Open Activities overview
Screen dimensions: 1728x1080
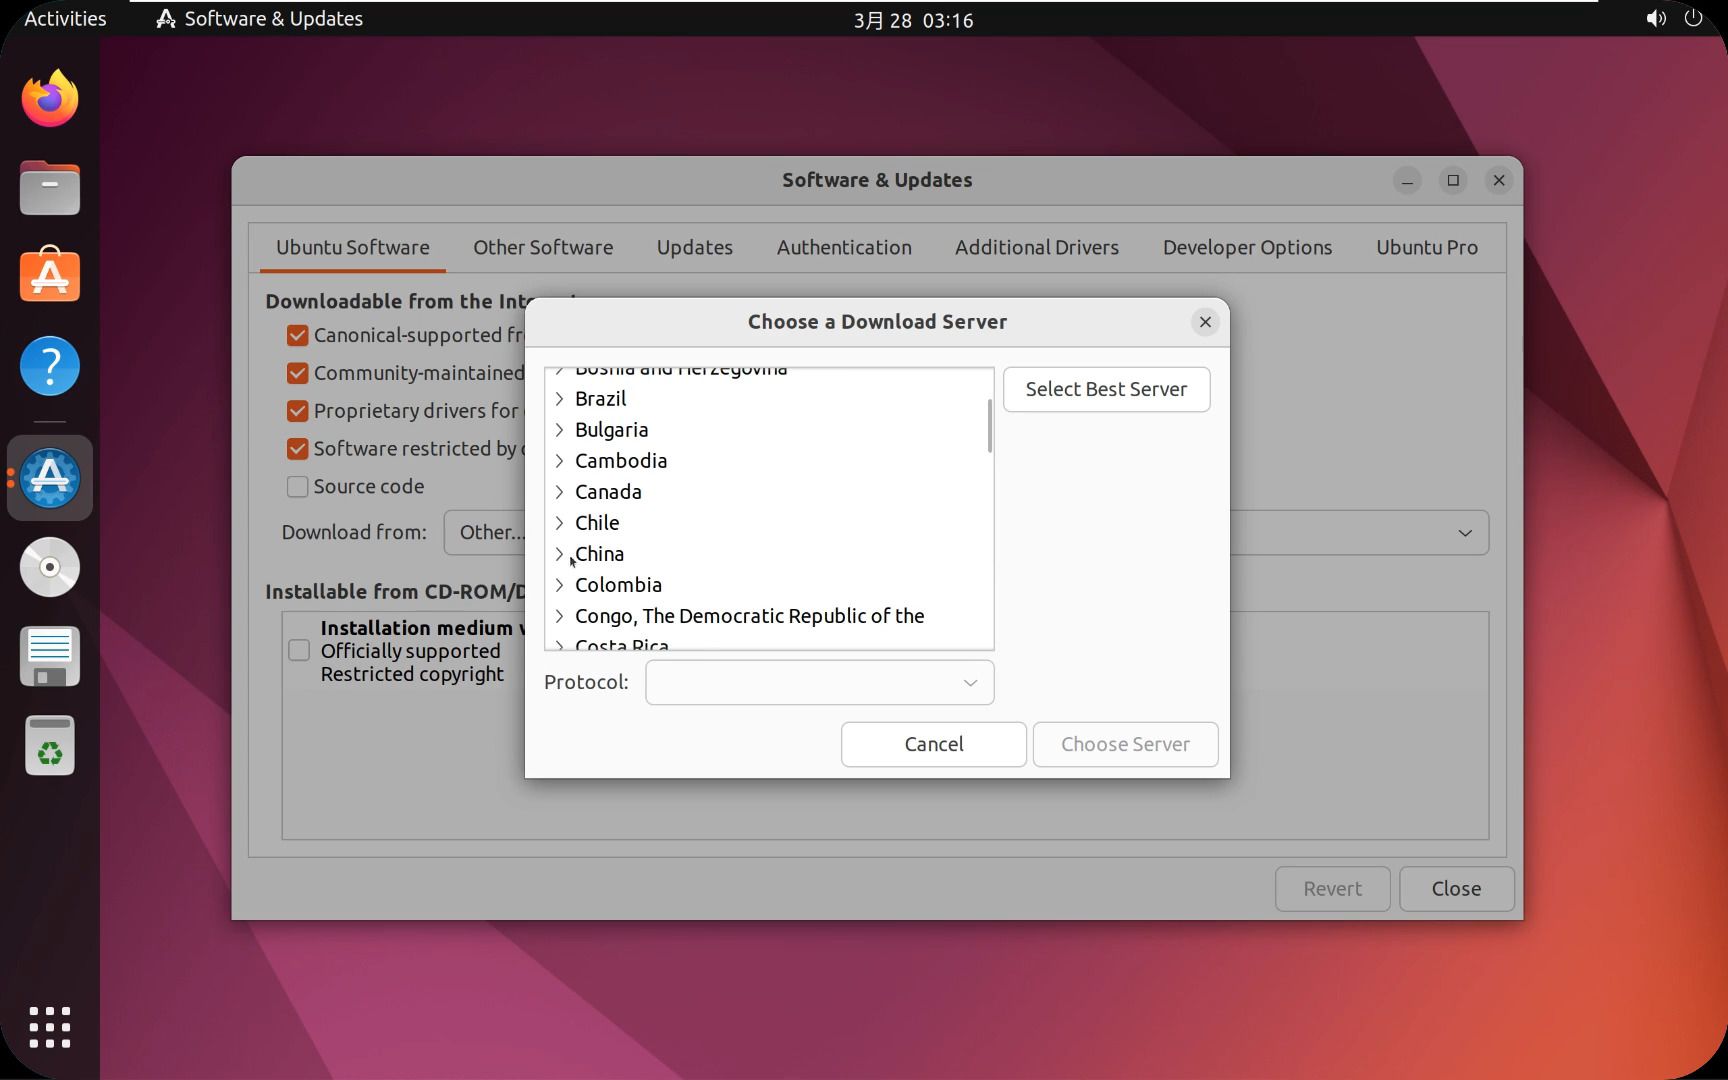click(x=65, y=18)
